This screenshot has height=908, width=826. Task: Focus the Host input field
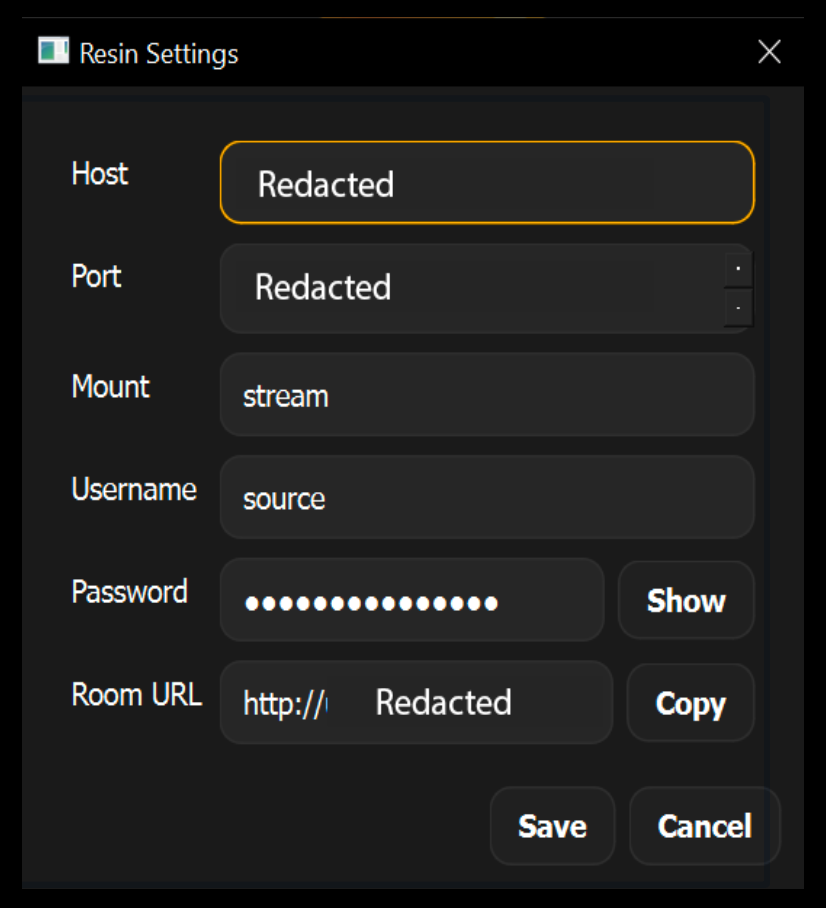point(486,183)
